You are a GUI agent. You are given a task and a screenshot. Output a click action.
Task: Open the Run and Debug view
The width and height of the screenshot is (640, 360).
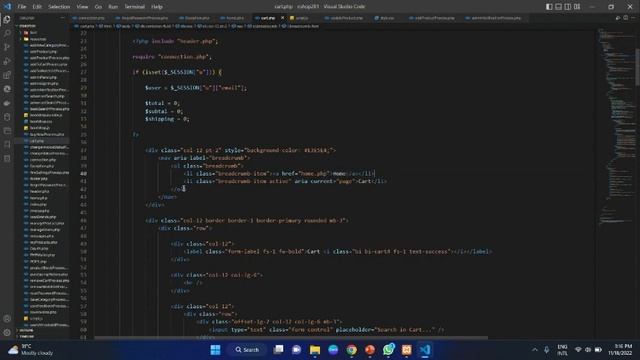(7, 61)
